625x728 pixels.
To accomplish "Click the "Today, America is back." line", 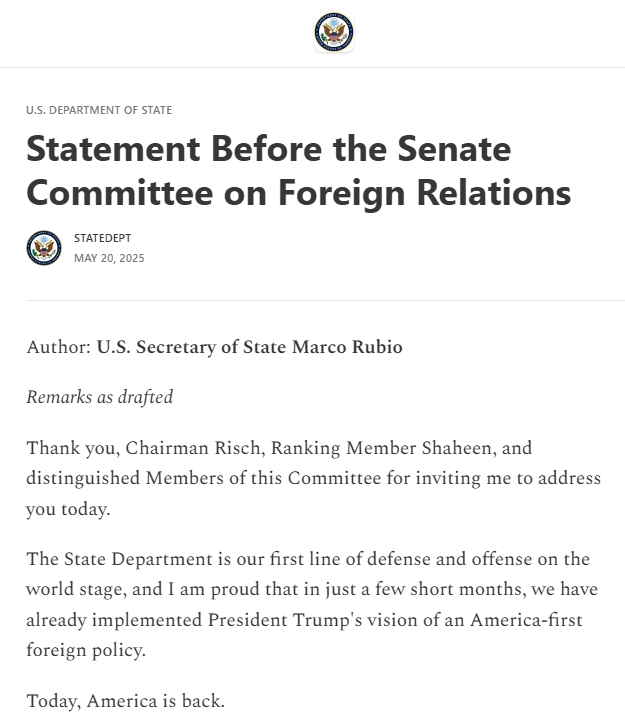I will (126, 701).
